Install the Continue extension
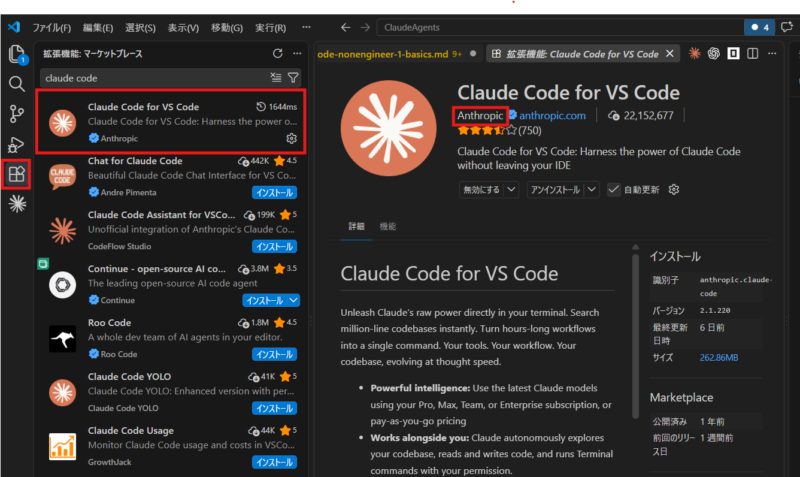This screenshot has width=800, height=477. click(265, 300)
